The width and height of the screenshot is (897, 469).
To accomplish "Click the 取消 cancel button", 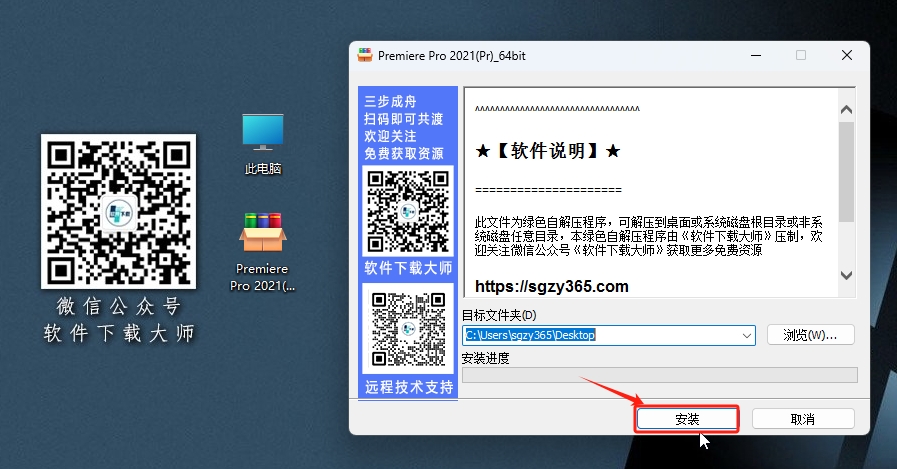I will (803, 419).
